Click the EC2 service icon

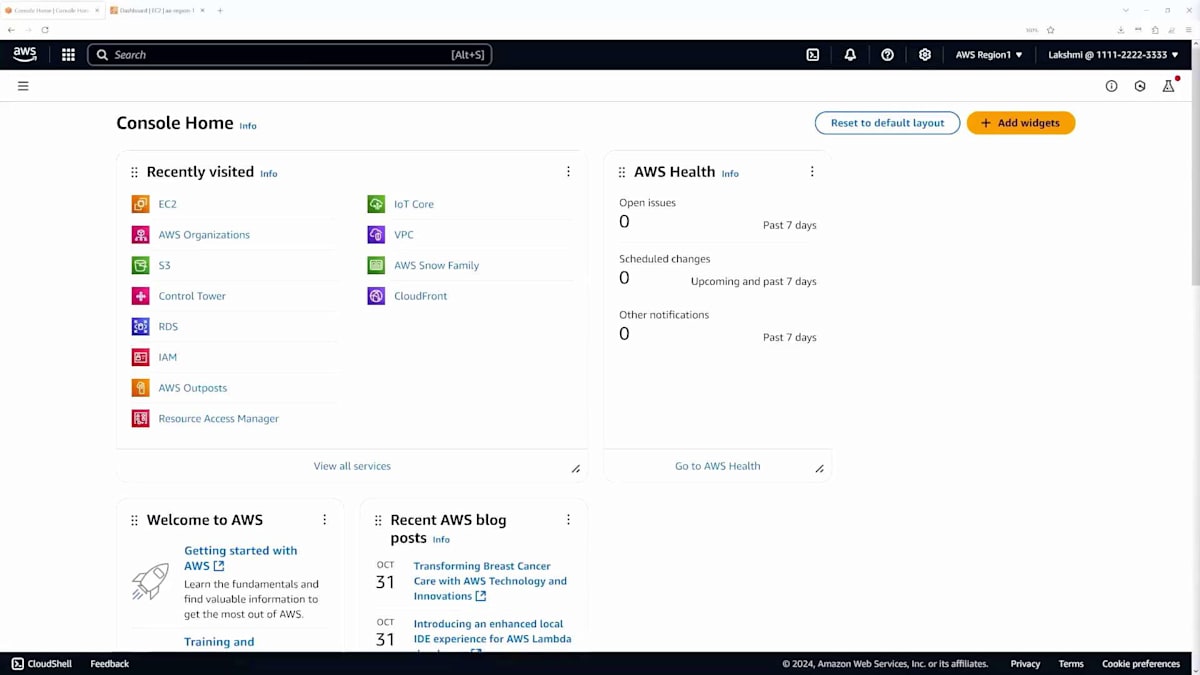[x=140, y=204]
